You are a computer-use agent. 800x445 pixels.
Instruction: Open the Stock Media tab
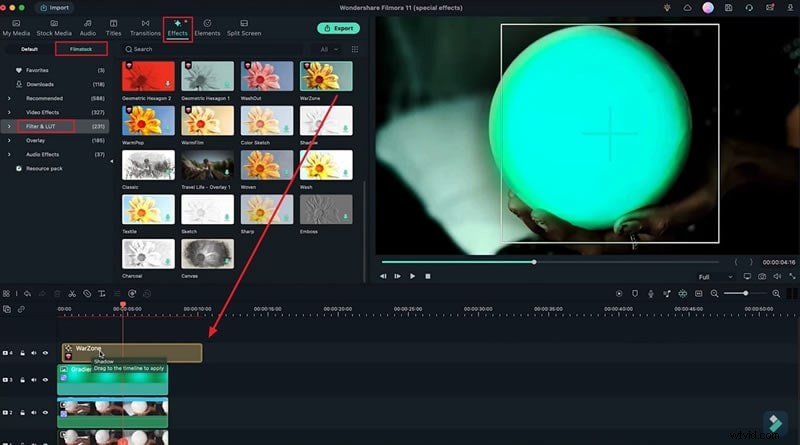tap(54, 28)
